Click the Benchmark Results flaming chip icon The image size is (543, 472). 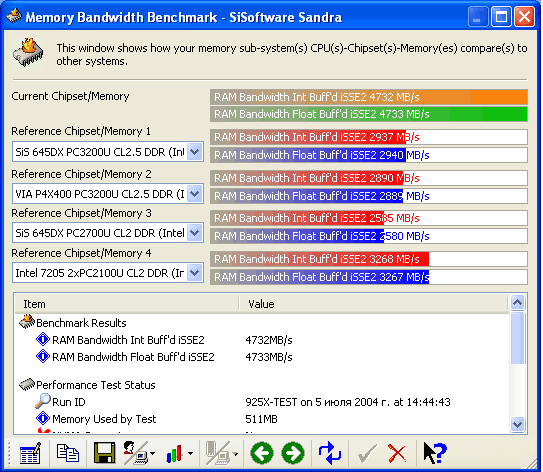[x=27, y=322]
